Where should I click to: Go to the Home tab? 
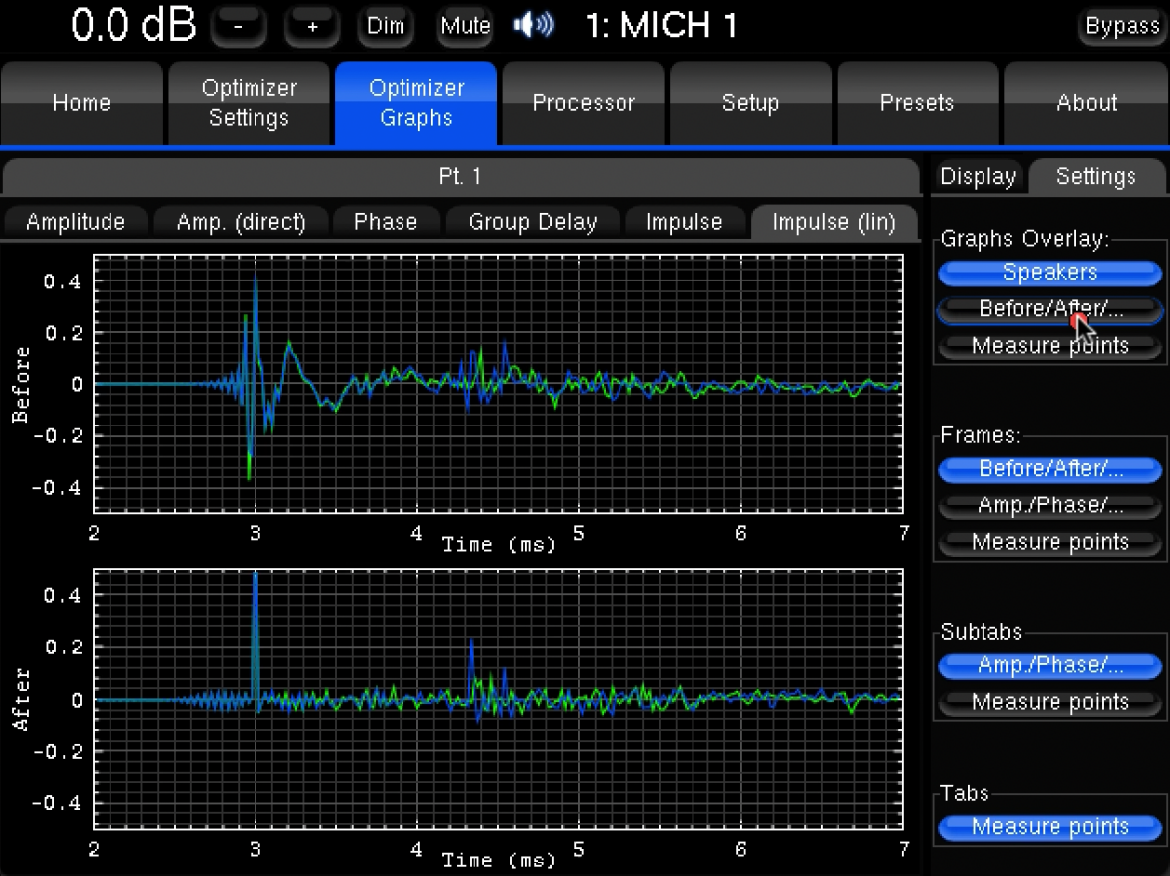pos(82,103)
